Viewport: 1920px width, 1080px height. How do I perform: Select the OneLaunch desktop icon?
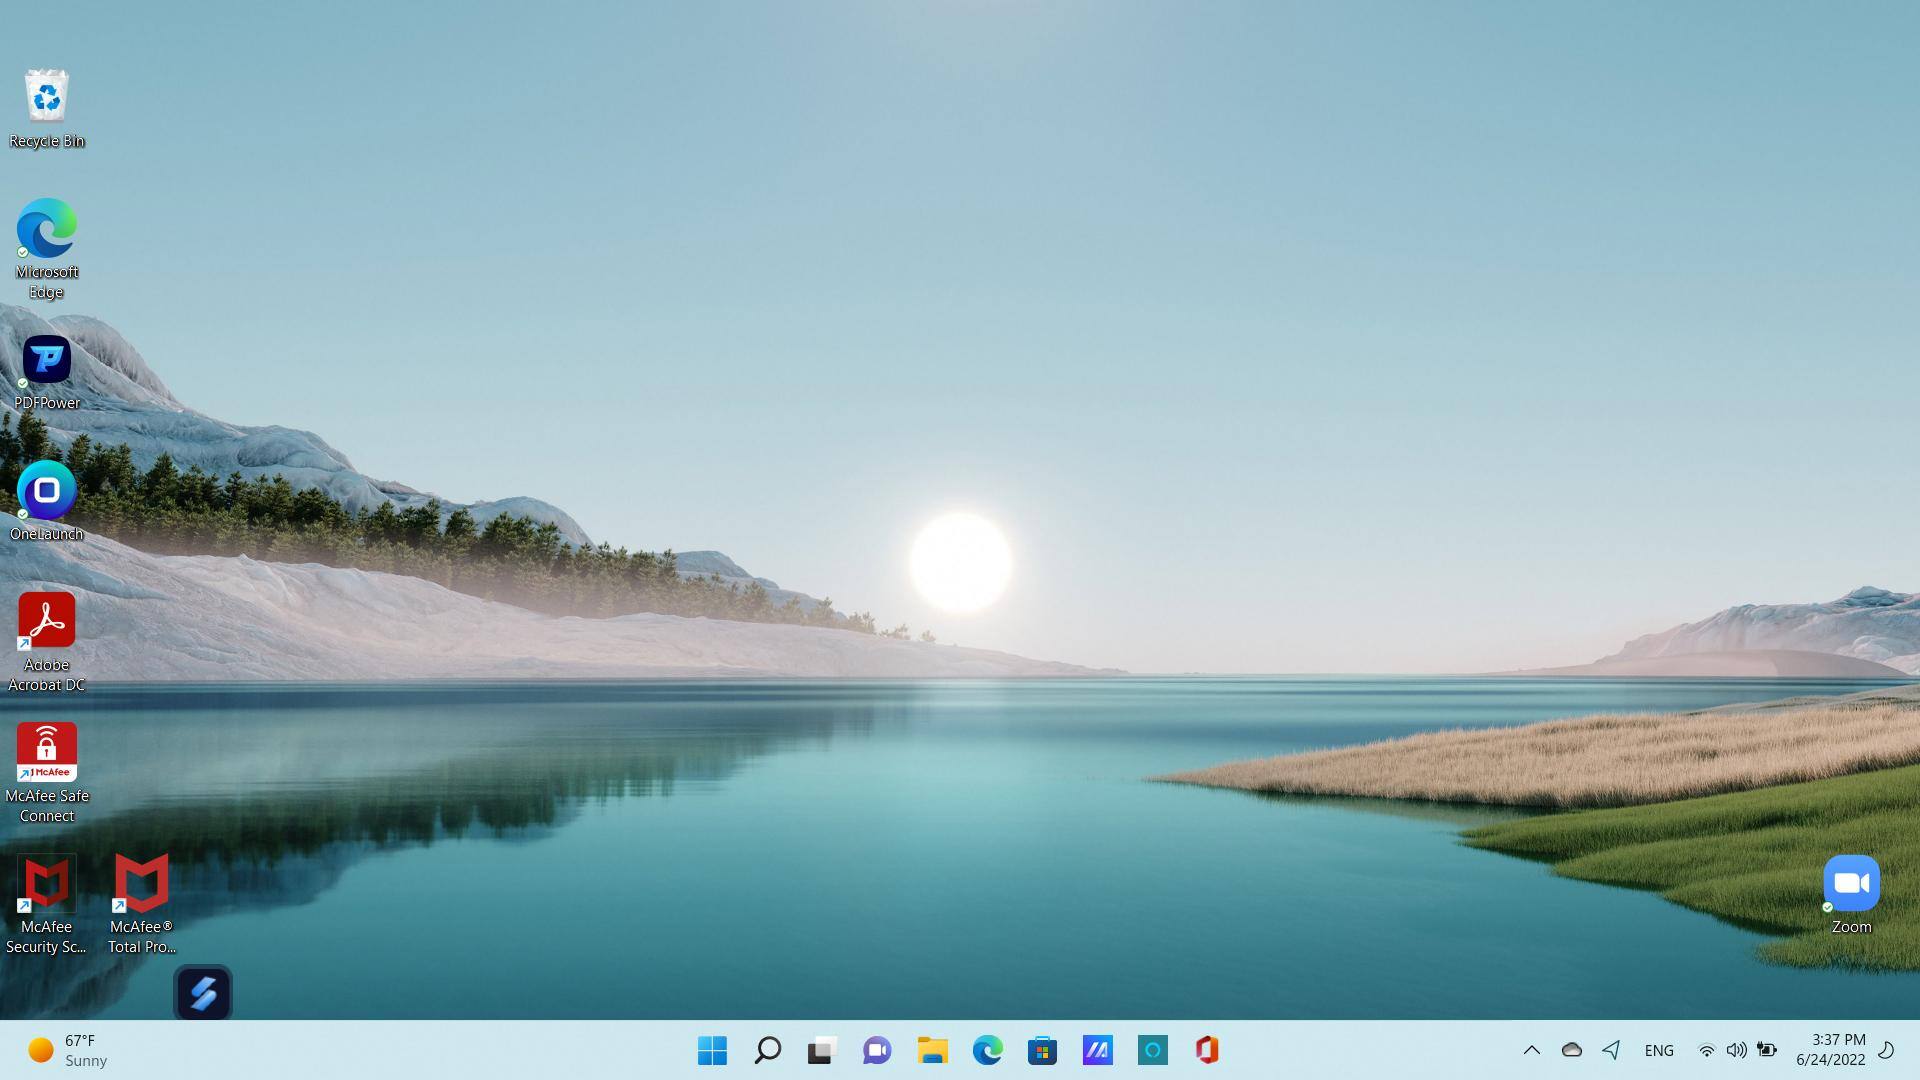click(46, 491)
